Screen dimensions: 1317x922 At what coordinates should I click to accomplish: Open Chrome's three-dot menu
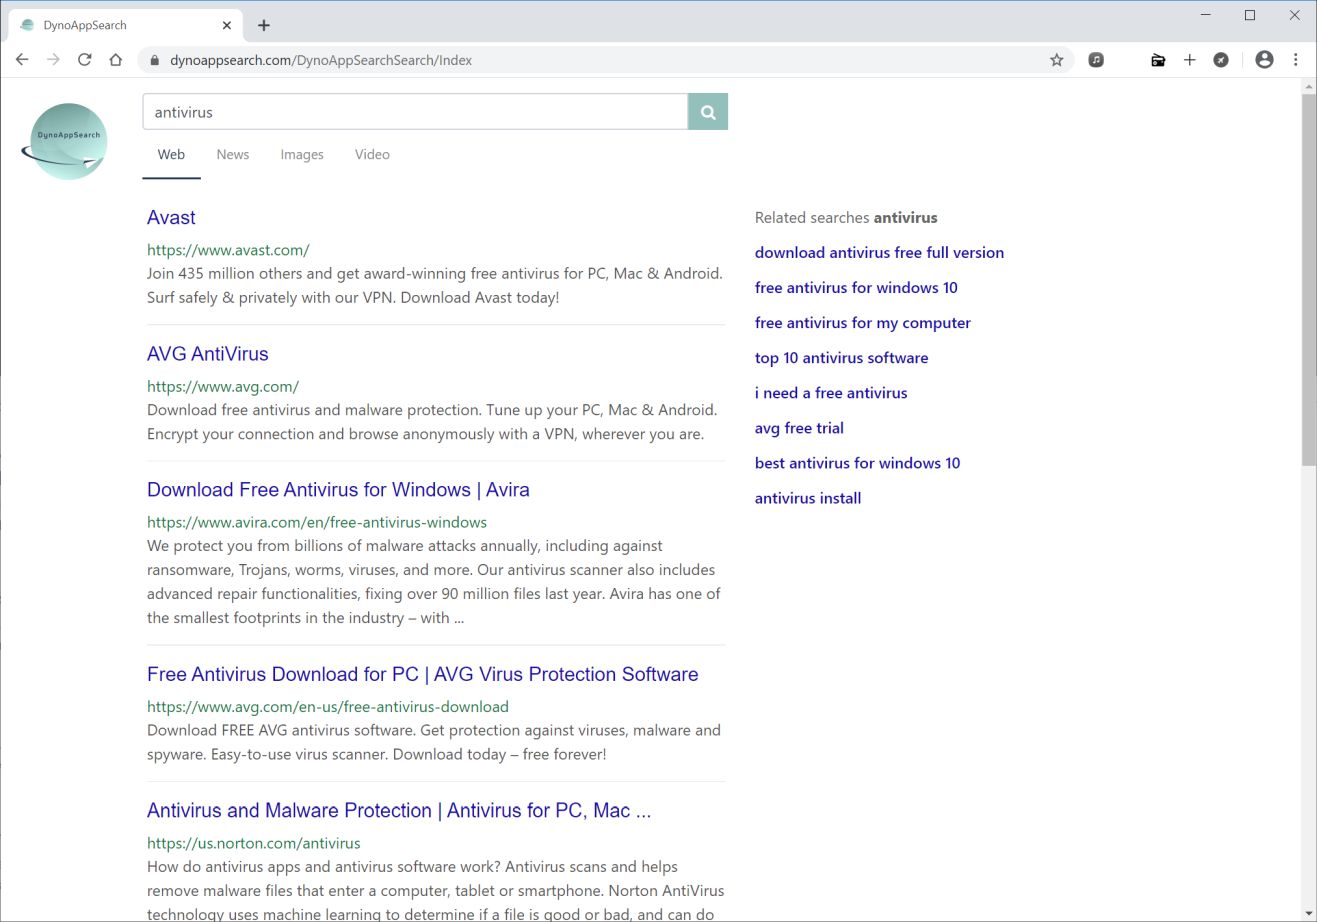point(1295,60)
